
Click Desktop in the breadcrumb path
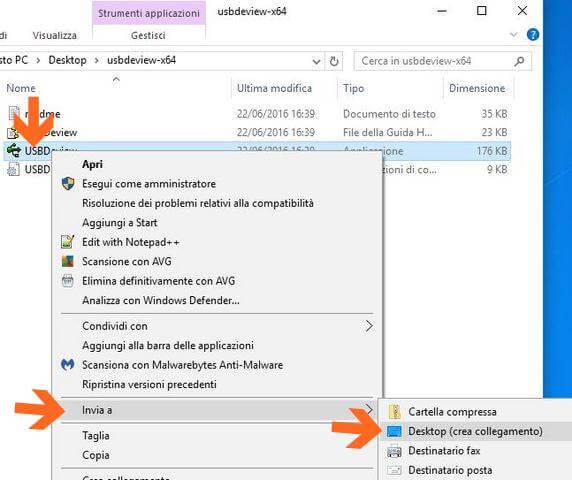pyautogui.click(x=67, y=60)
